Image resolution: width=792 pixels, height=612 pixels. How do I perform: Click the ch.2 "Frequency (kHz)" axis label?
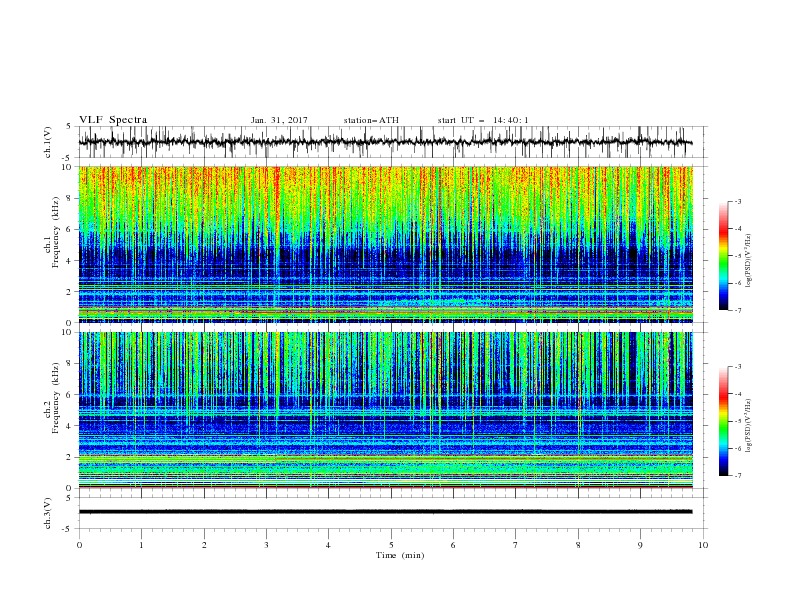pyautogui.click(x=53, y=398)
